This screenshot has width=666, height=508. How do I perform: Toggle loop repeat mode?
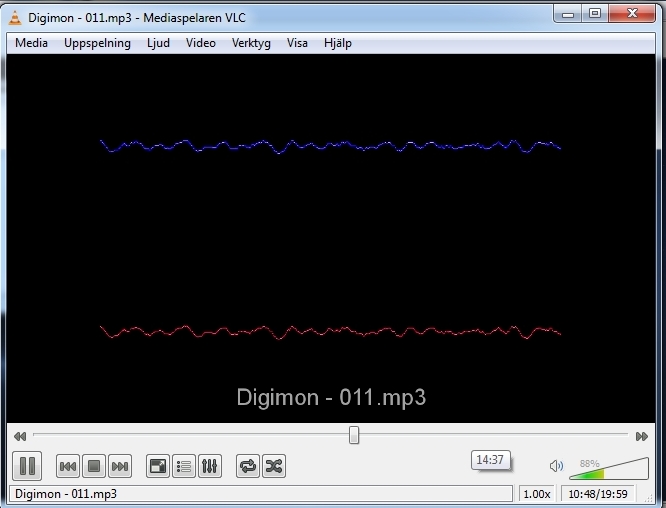[x=247, y=466]
